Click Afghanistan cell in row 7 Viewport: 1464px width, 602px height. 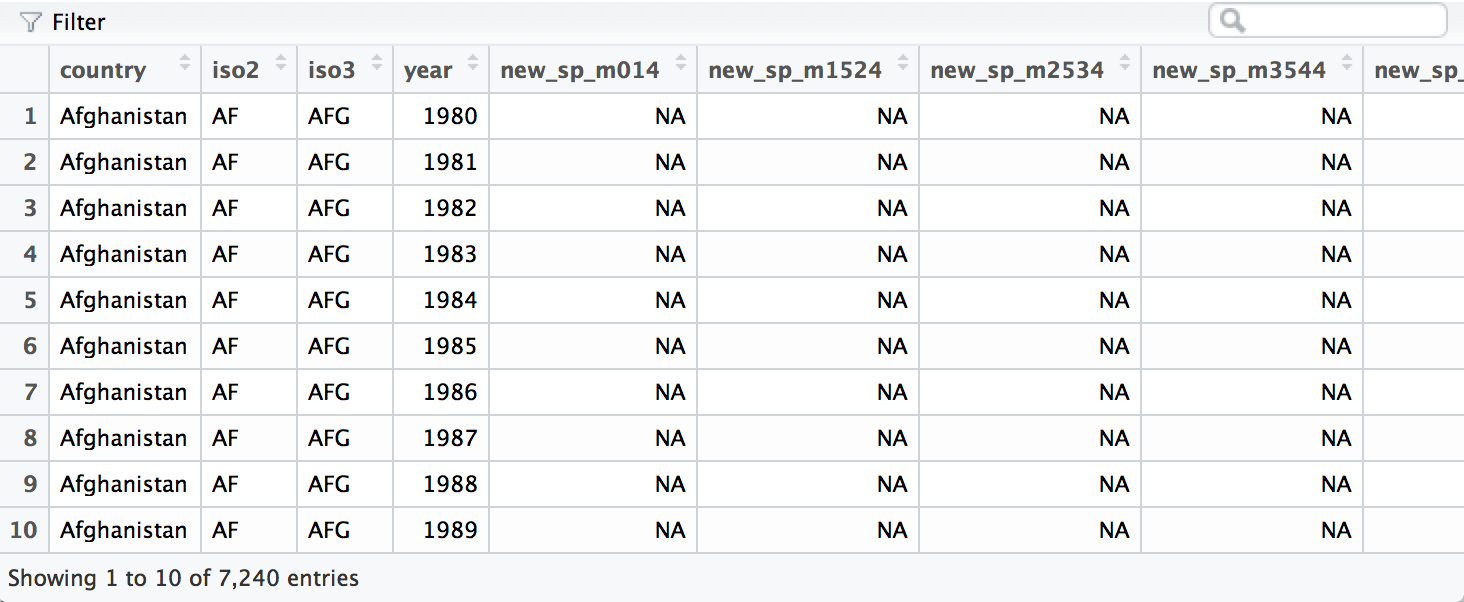point(123,392)
